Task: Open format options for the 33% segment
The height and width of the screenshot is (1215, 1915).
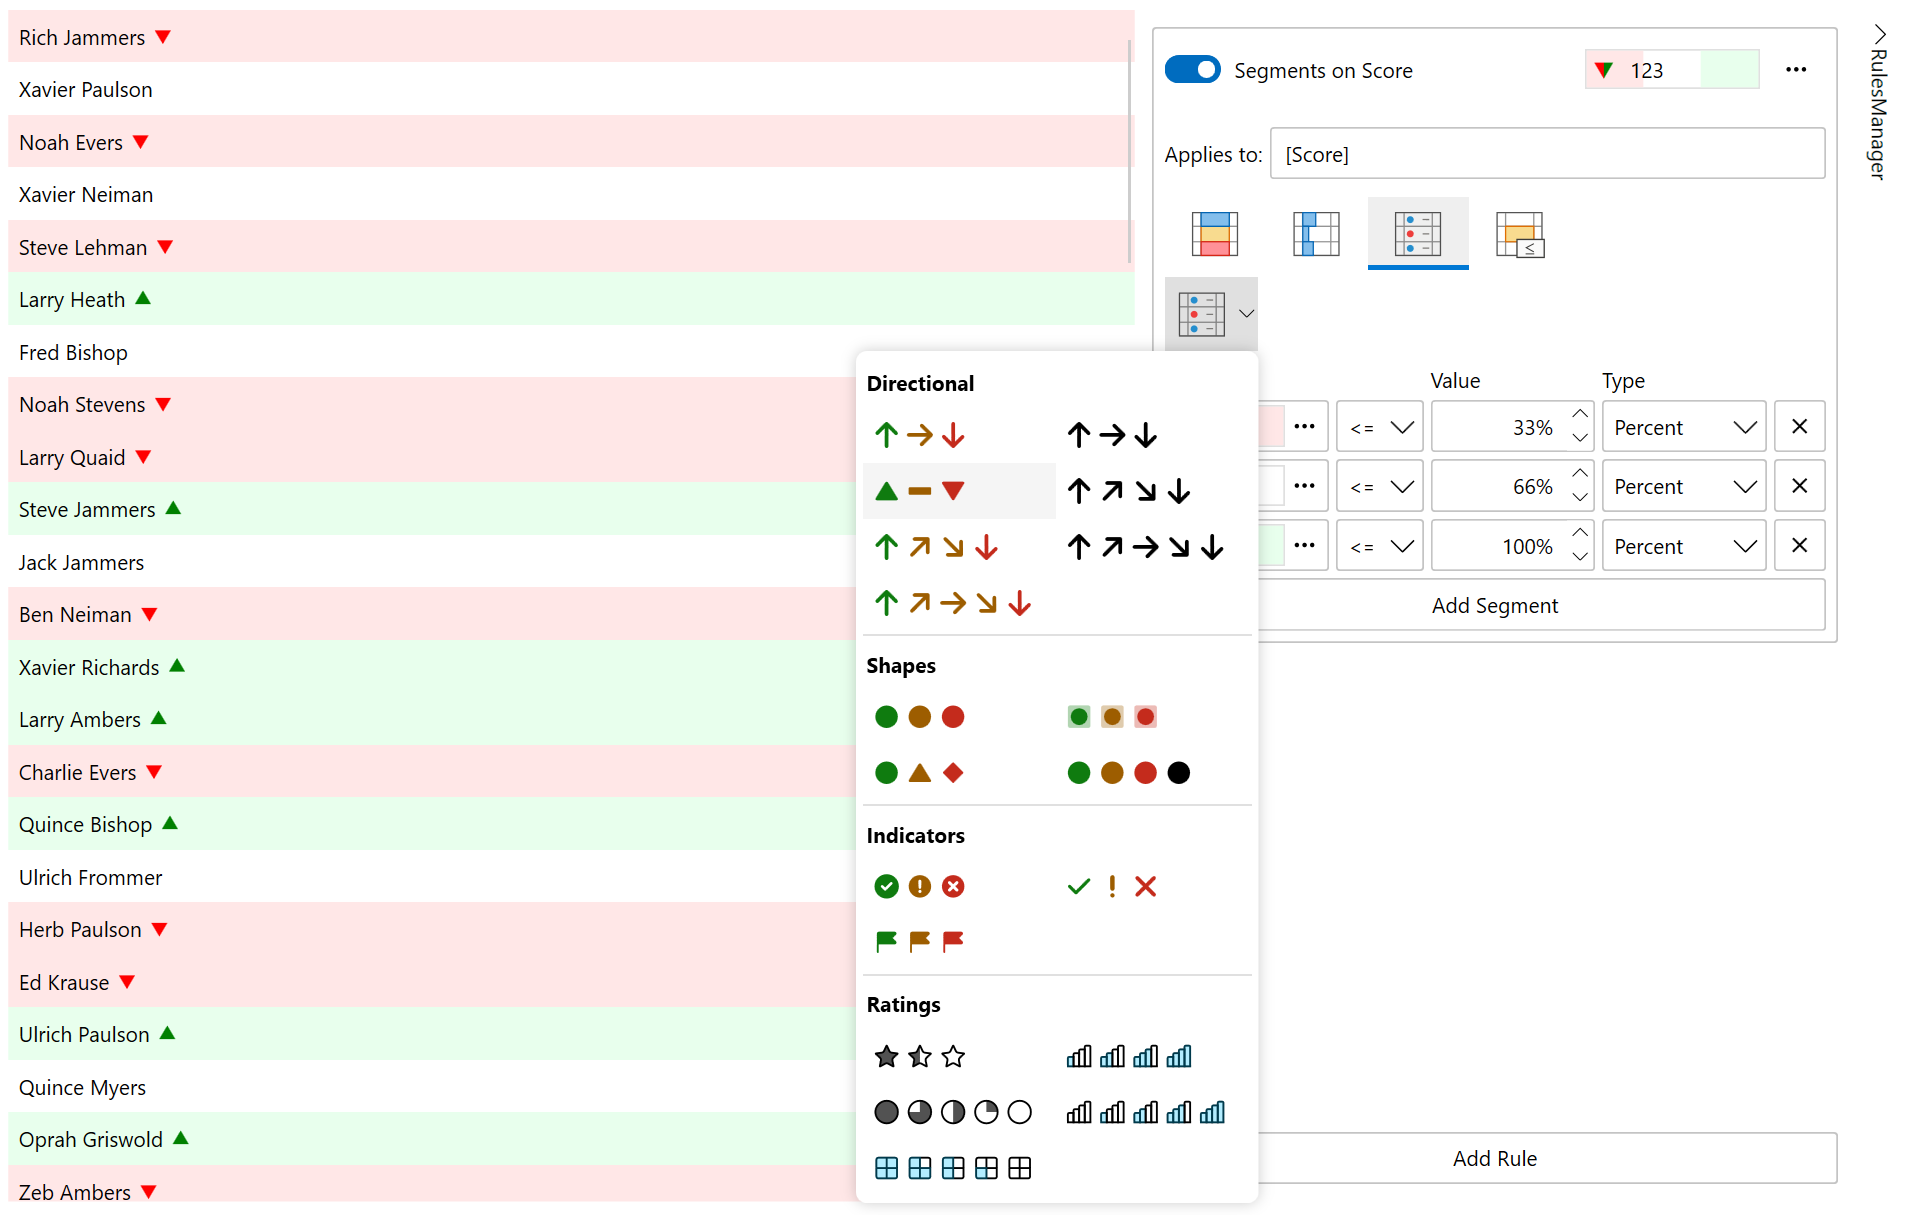Action: point(1304,427)
